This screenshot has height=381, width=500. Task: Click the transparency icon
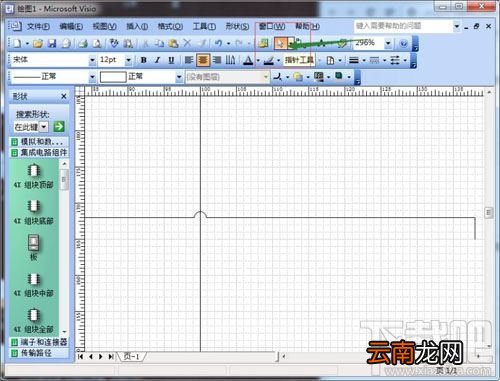(x=298, y=77)
